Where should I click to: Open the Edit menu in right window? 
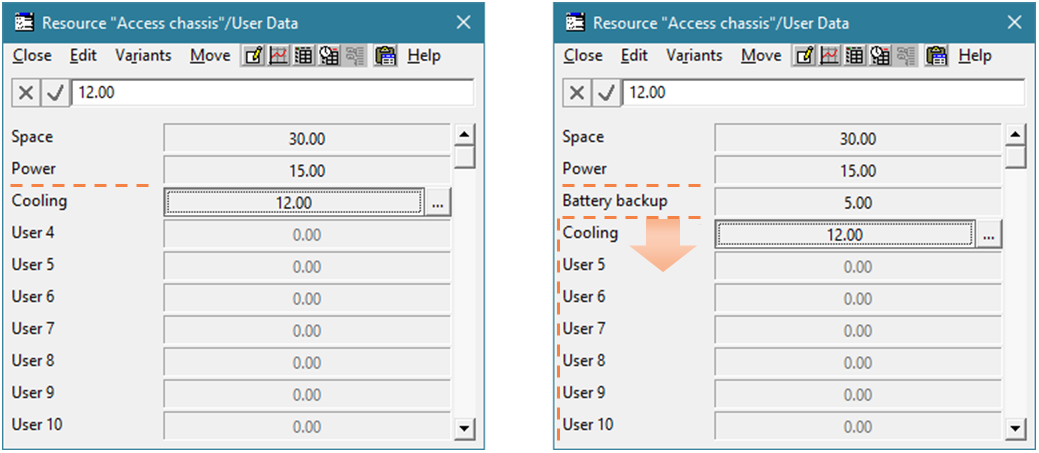[634, 56]
